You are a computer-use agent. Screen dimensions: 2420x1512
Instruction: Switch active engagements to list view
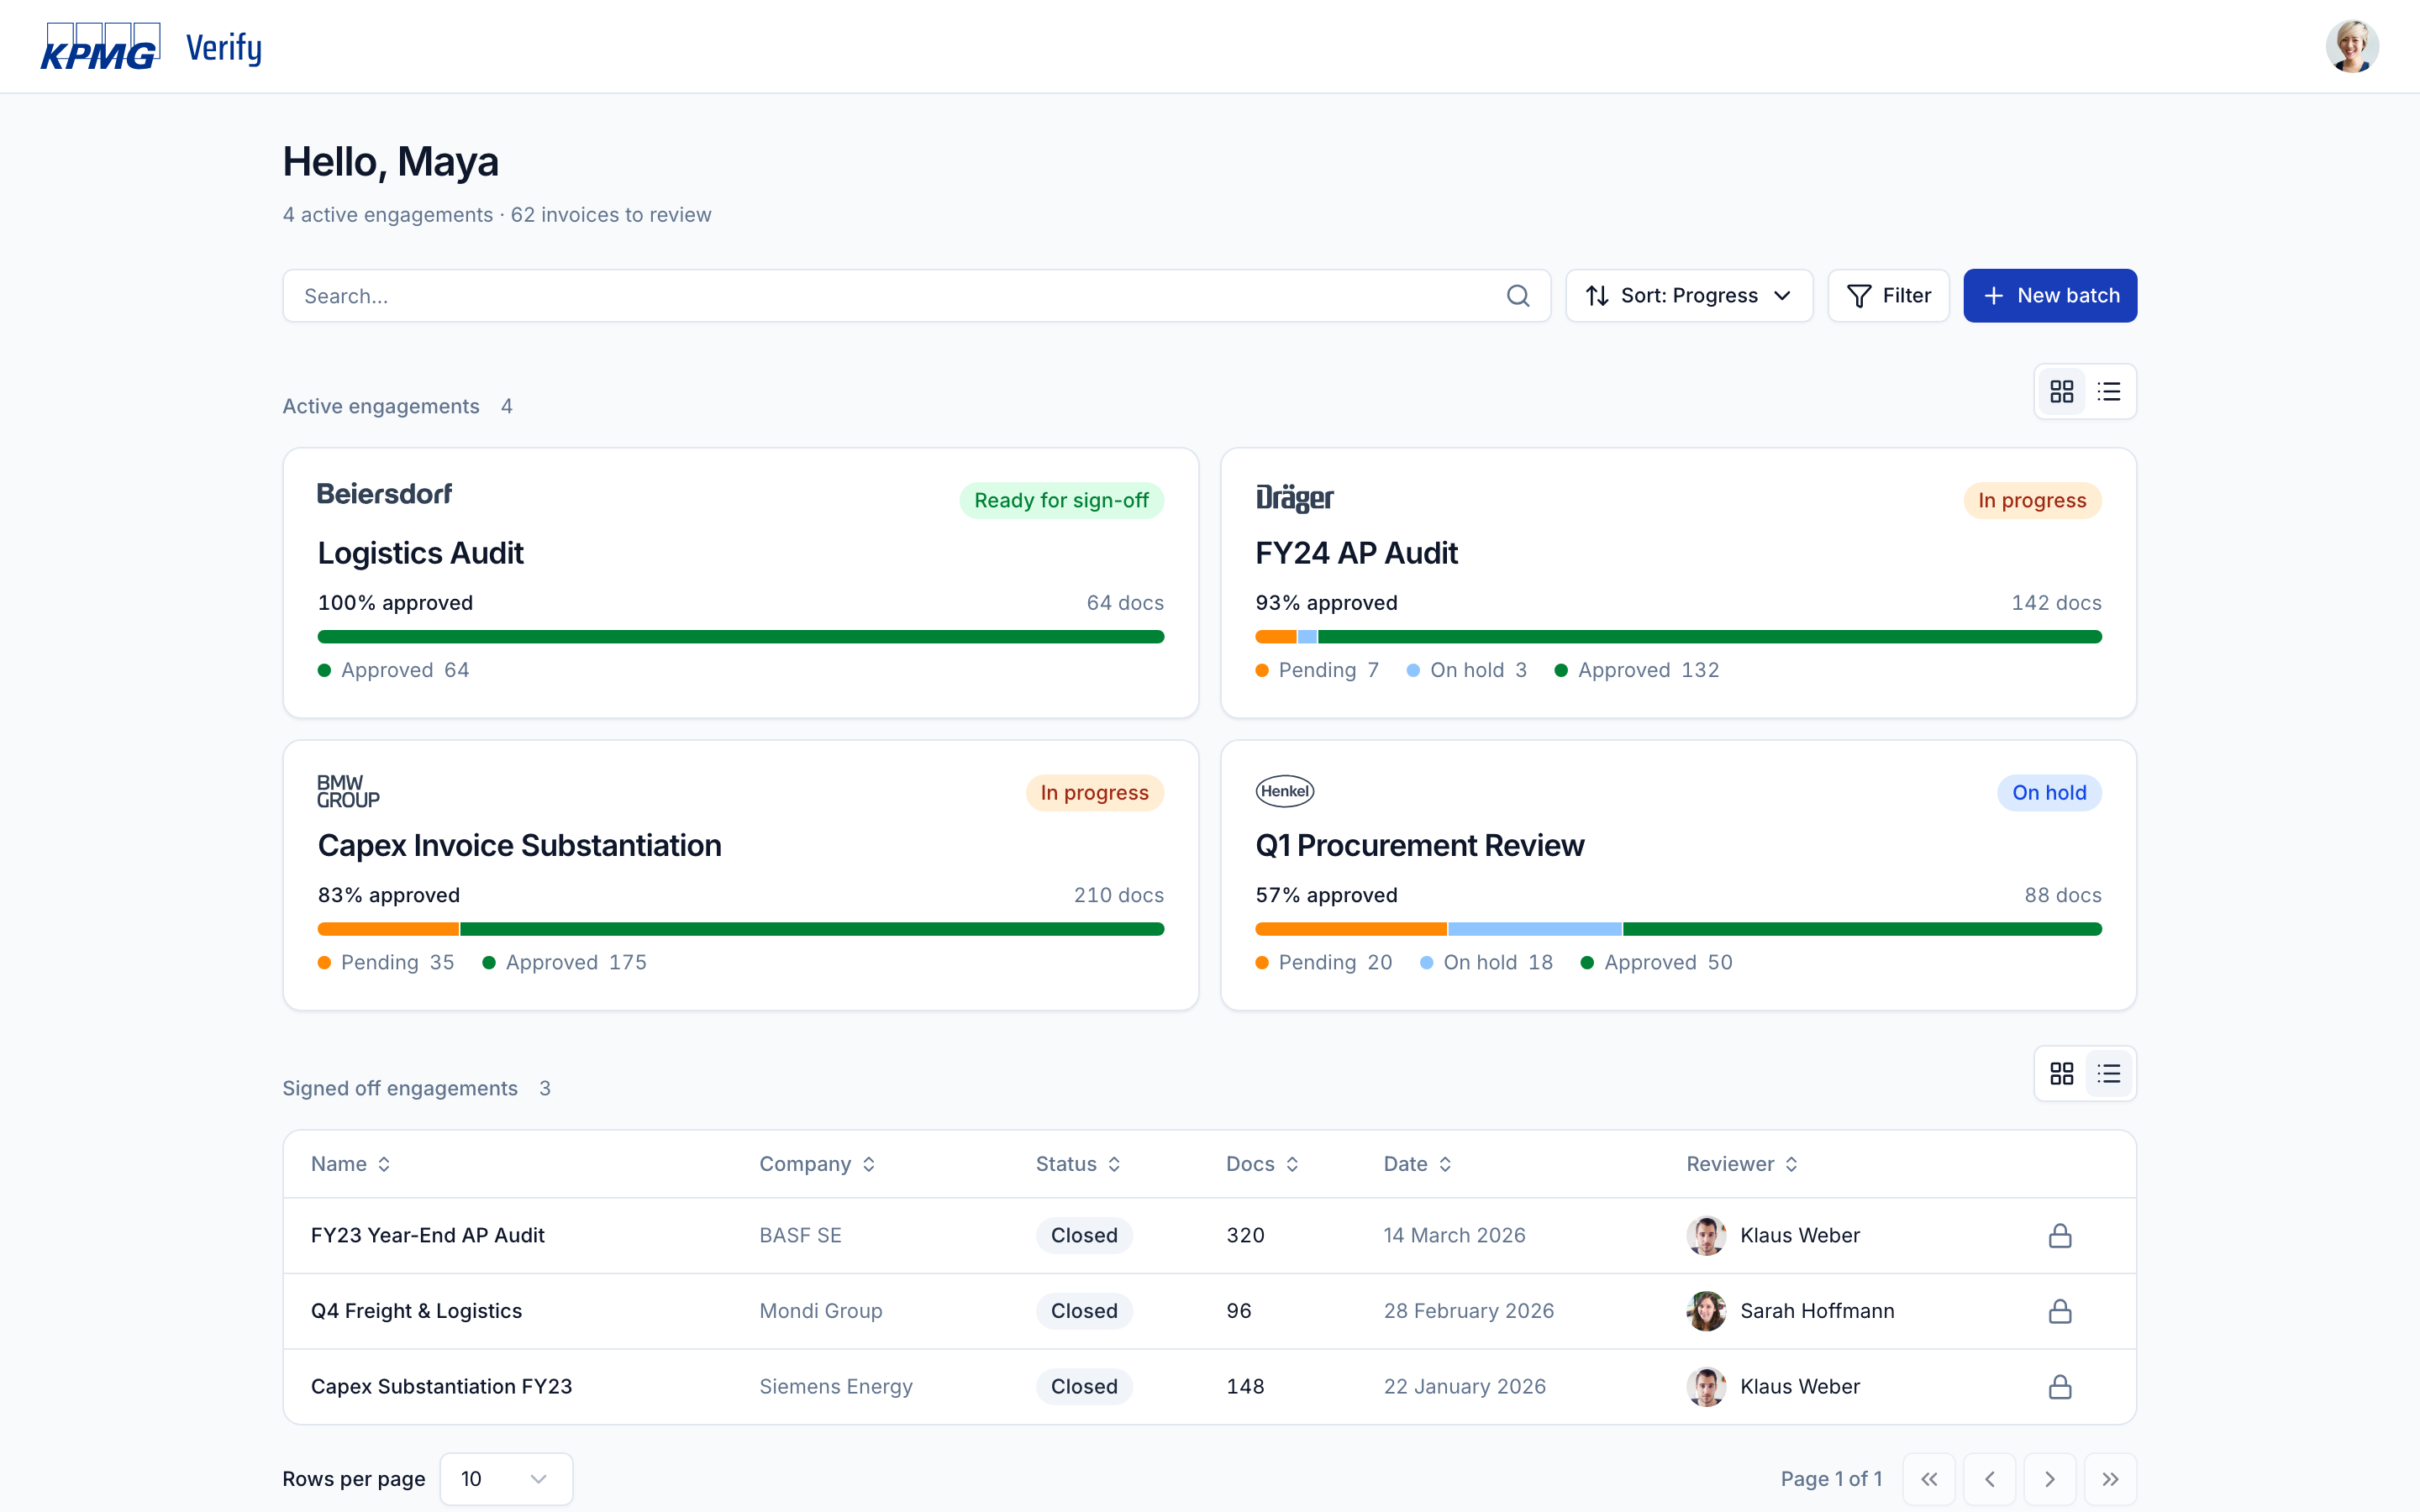(2108, 391)
